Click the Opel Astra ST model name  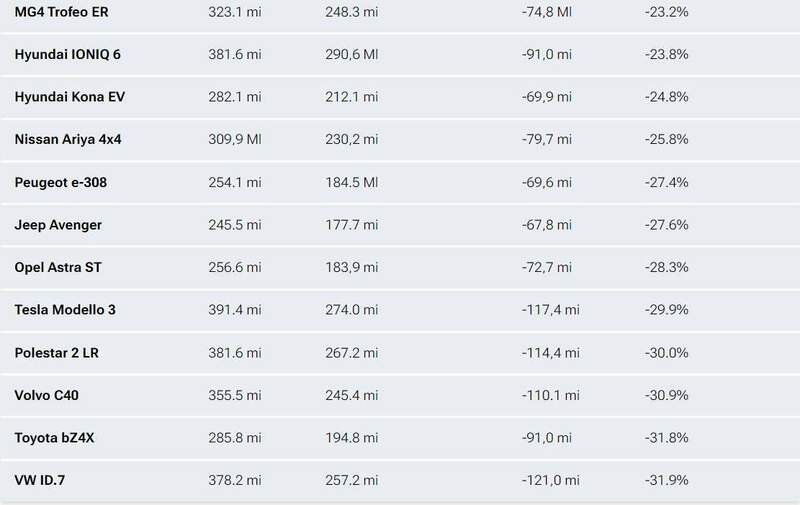tap(59, 268)
